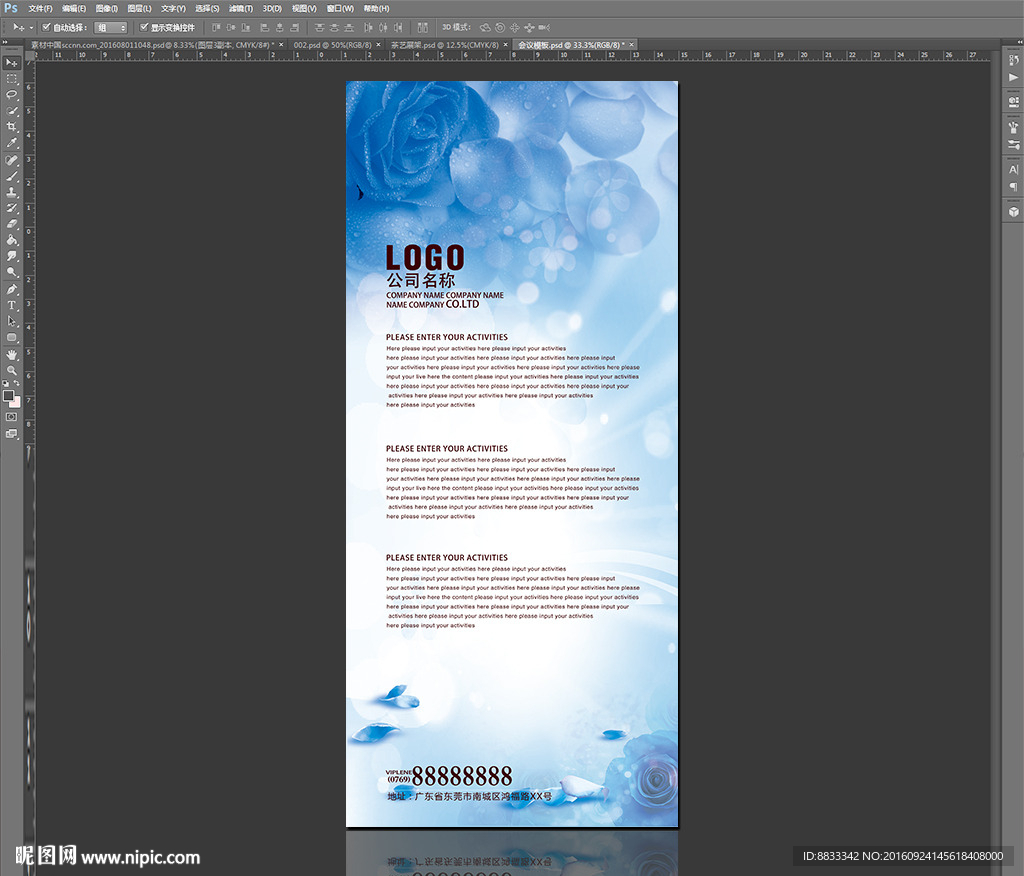Click Auto-Align Layers icon in options bar
Viewport: 1024px width, 876px height.
(x=423, y=27)
